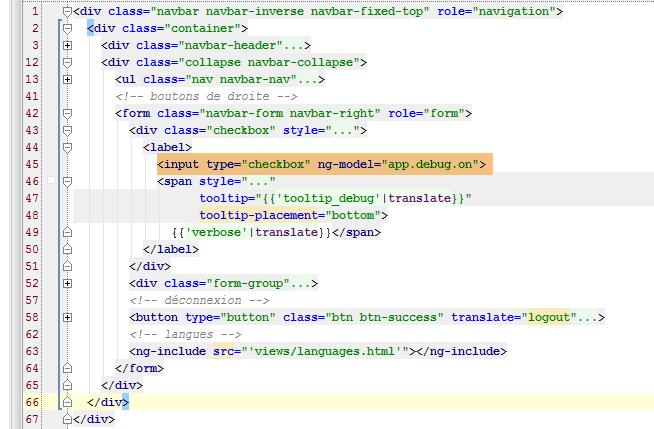The height and width of the screenshot is (429, 654).
Task: Collapse the navbar-form element on line 42
Action: 67,113
